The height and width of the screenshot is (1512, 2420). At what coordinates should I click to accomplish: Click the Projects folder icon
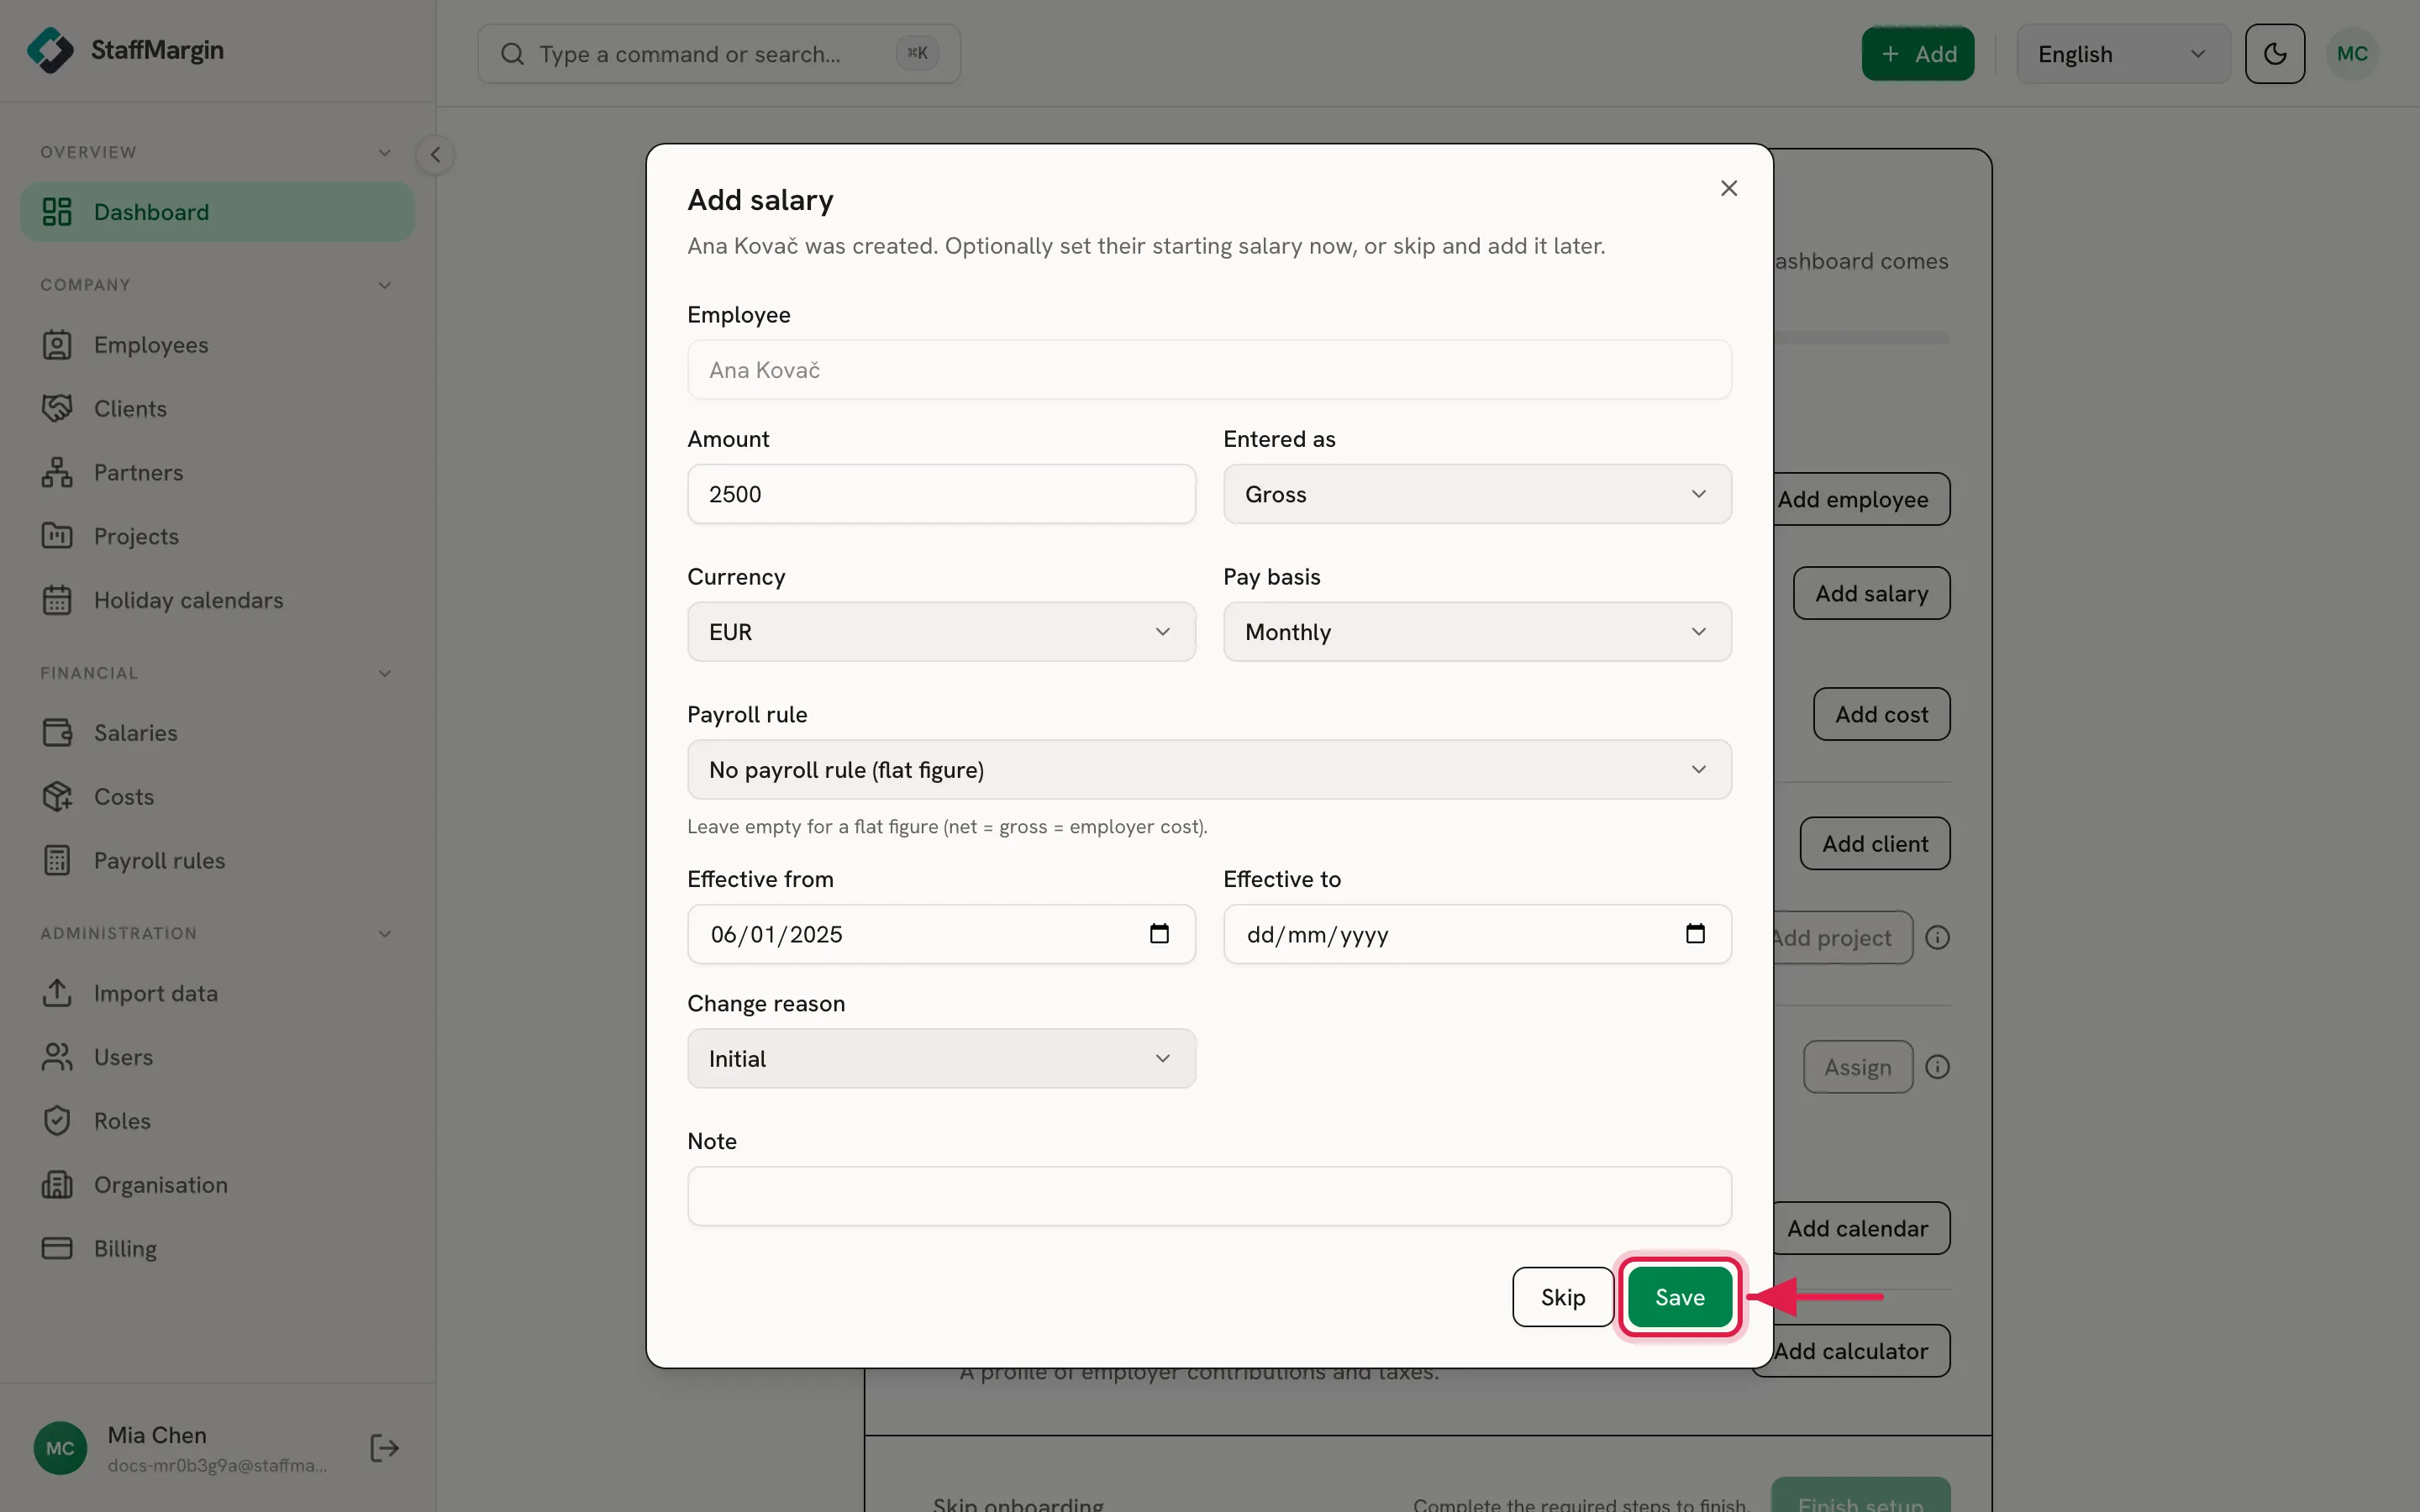point(57,536)
